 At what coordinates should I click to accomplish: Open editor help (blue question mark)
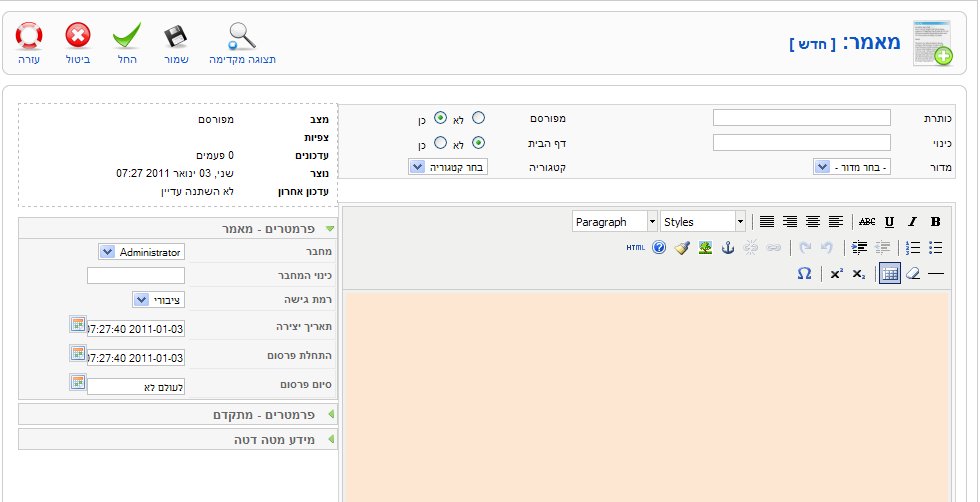tap(659, 248)
